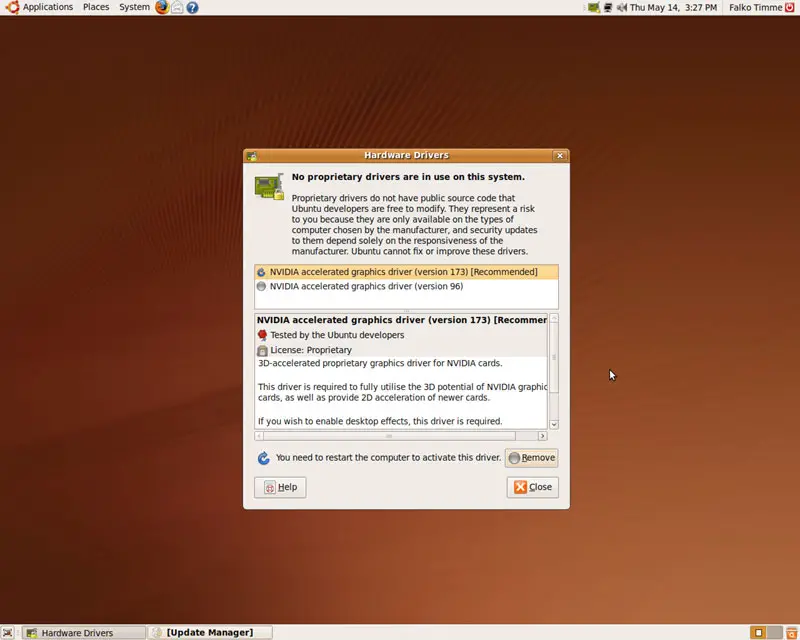Click the Help button in dialog
The image size is (800, 640).
(x=280, y=487)
